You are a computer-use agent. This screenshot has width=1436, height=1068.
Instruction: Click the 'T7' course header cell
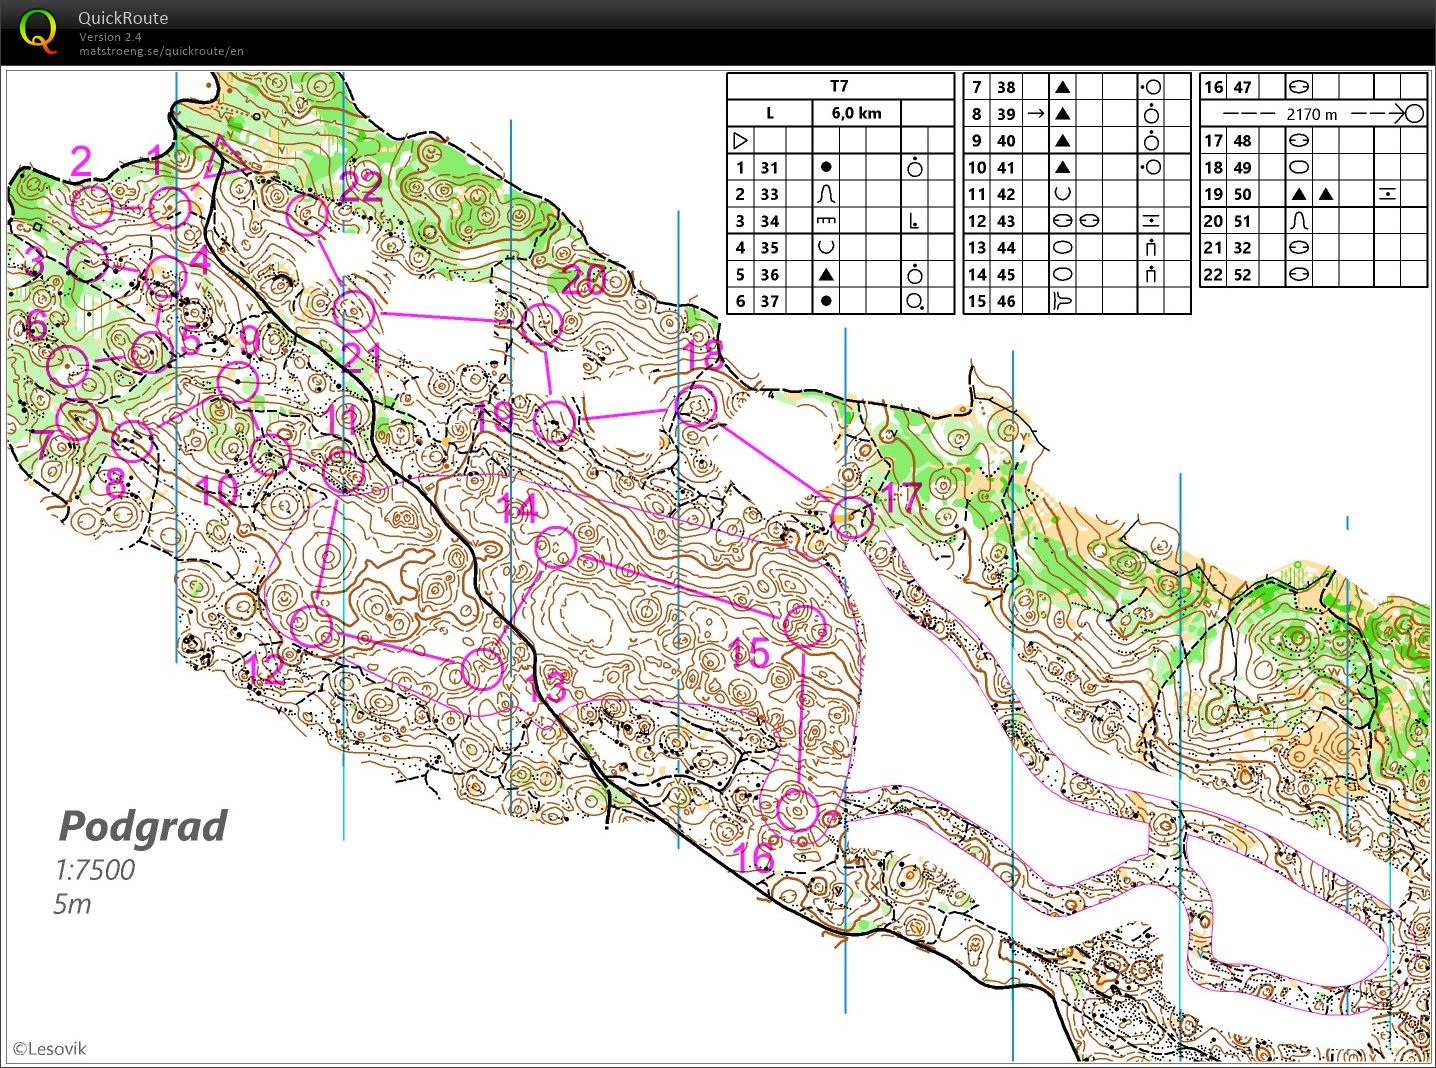(x=839, y=87)
